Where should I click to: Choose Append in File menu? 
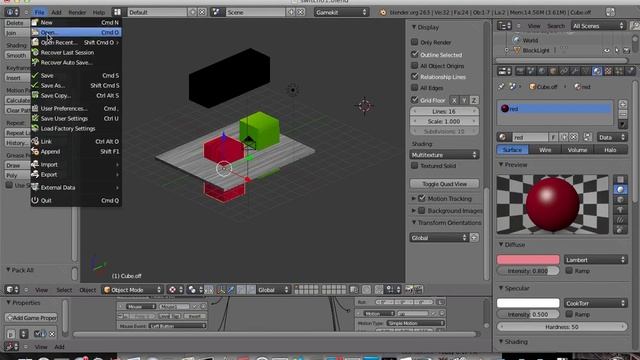[x=76, y=151]
